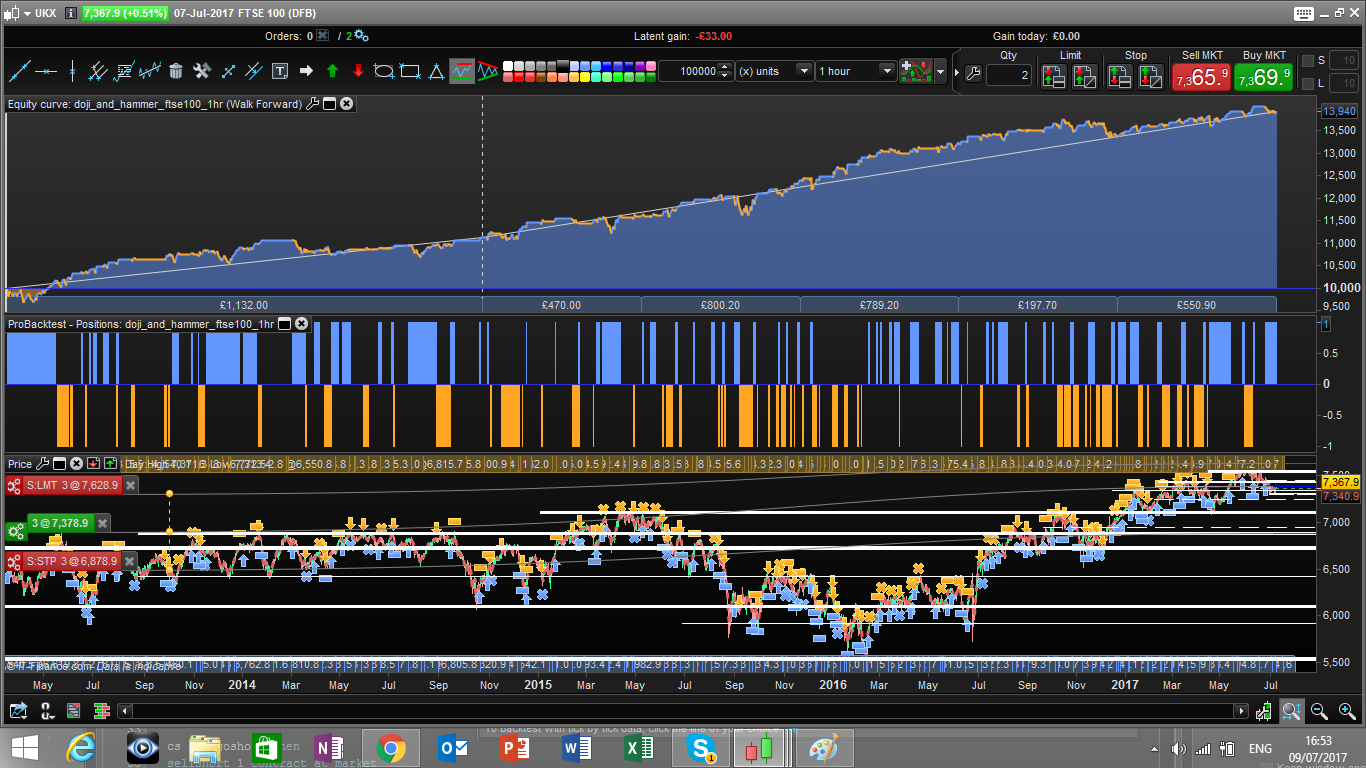Pick the green up arrow drawing tool
This screenshot has height=768, width=1366.
pyautogui.click(x=332, y=71)
